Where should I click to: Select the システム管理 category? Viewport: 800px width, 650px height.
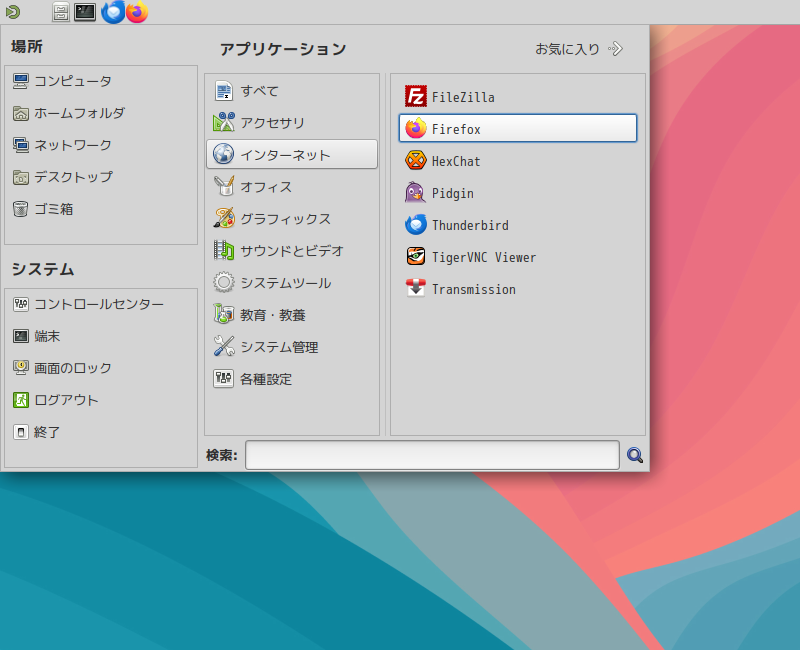pyautogui.click(x=292, y=347)
